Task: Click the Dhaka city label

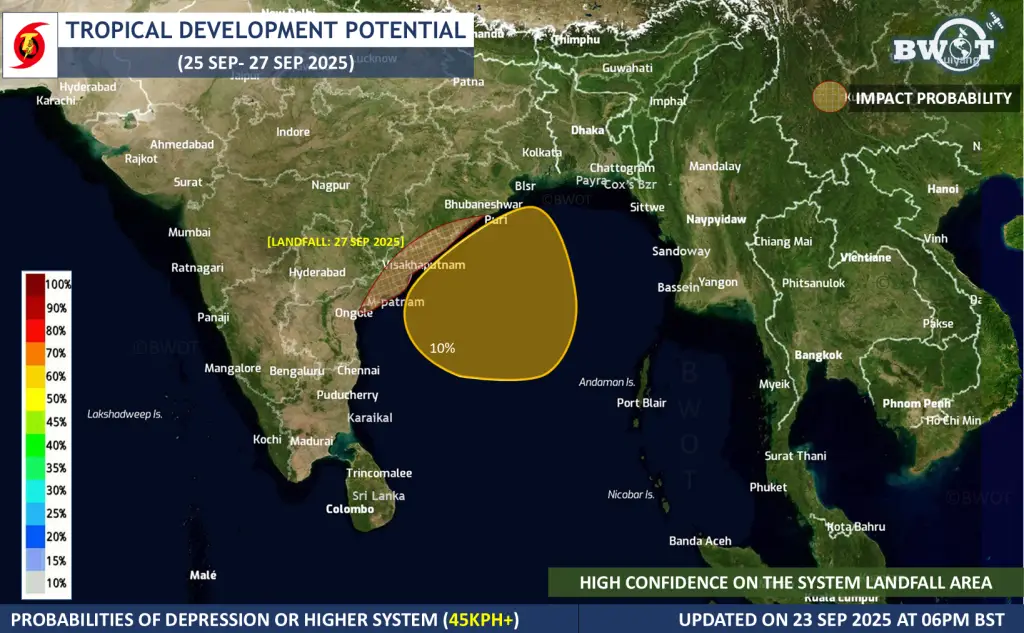Action: [x=588, y=131]
